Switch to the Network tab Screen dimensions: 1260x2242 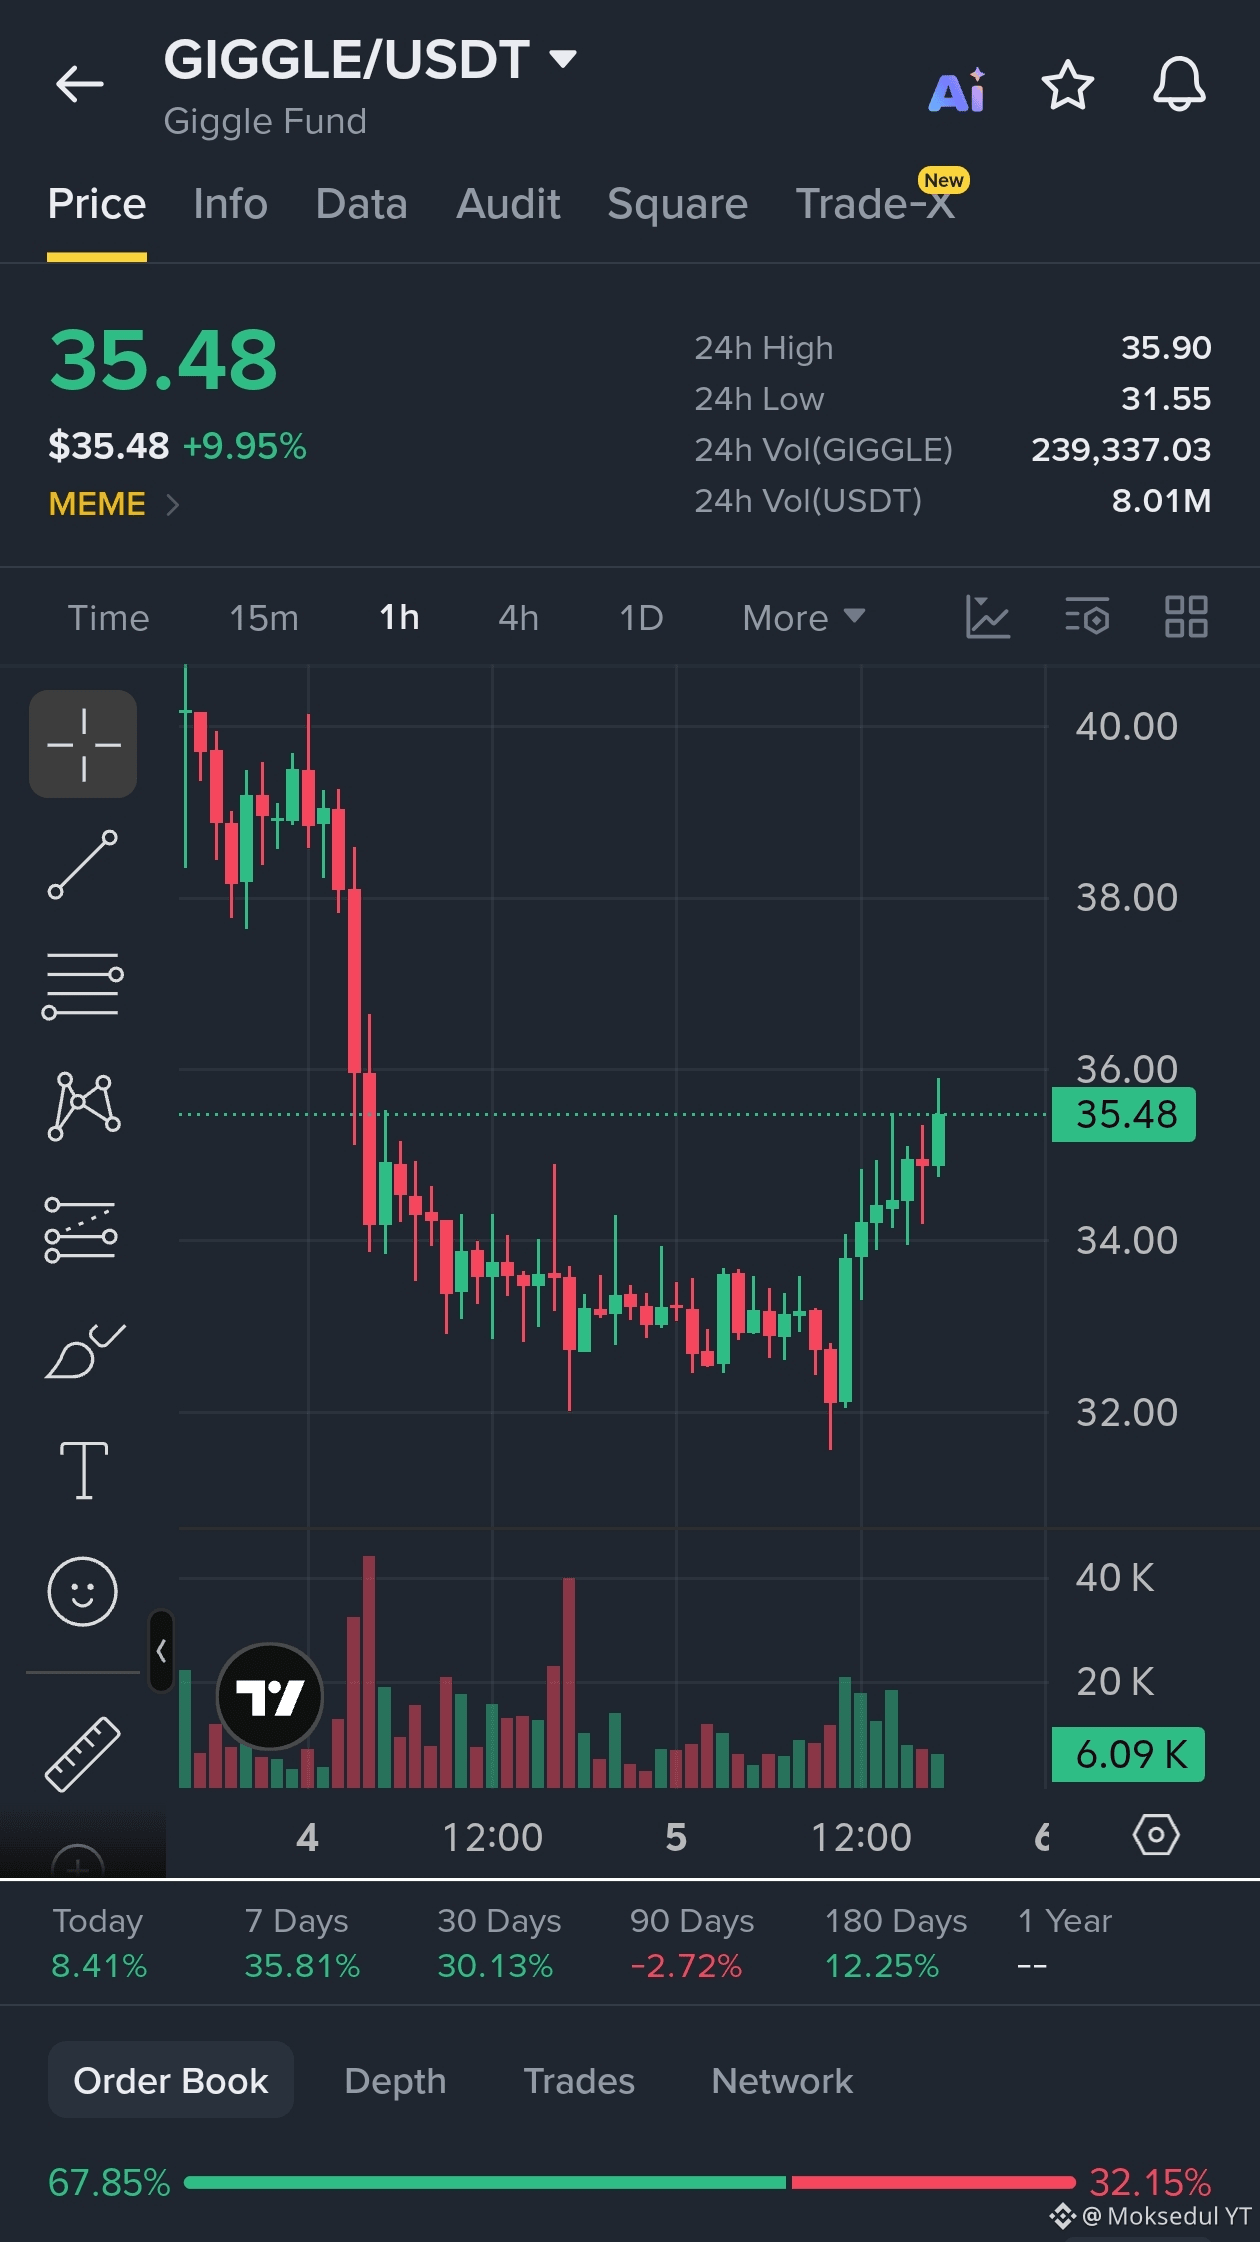782,2080
